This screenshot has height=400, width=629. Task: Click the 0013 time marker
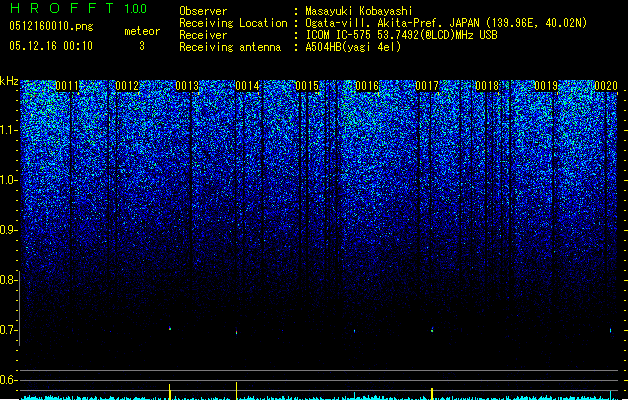pyautogui.click(x=187, y=86)
